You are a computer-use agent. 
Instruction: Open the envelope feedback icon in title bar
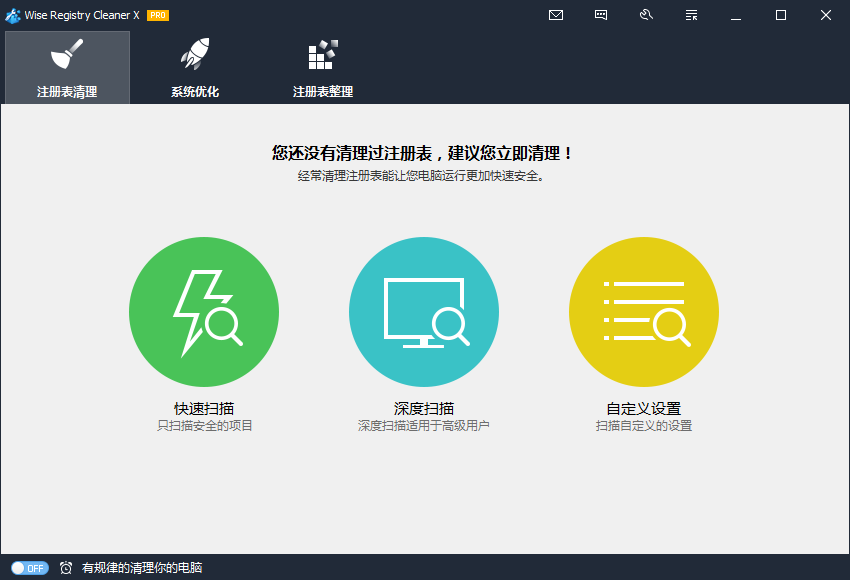tap(556, 15)
